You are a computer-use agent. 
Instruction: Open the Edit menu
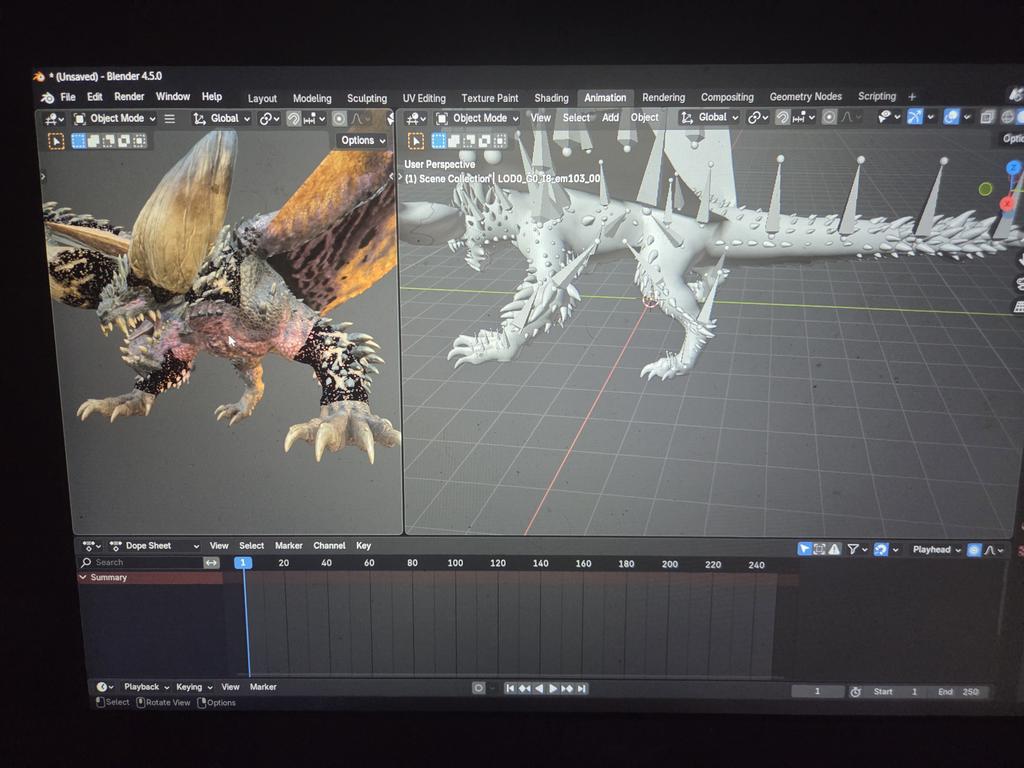pyautogui.click(x=95, y=97)
